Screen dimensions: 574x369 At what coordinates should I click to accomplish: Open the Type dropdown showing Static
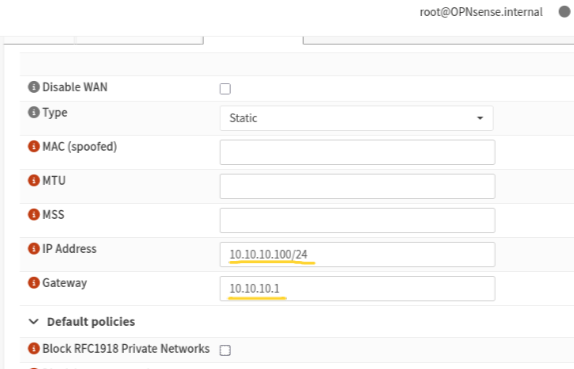pos(357,118)
